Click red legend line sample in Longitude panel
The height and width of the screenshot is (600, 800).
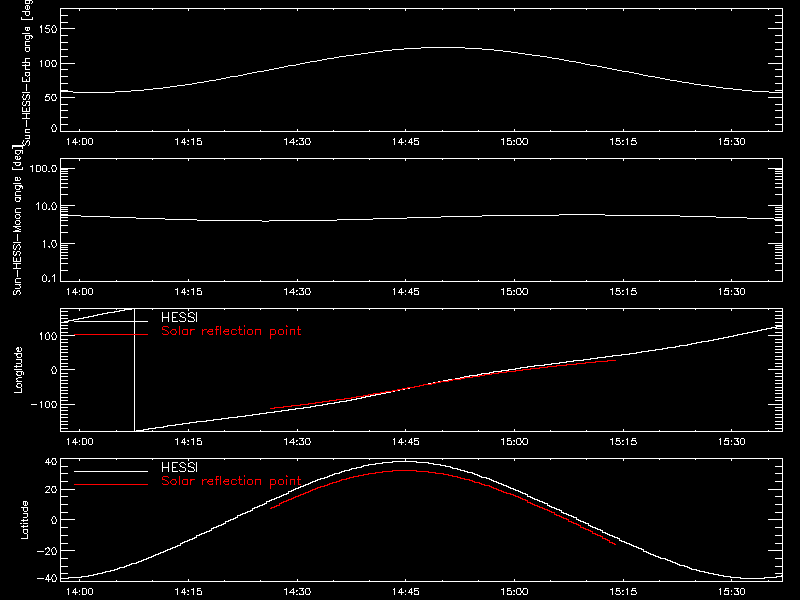111,335
